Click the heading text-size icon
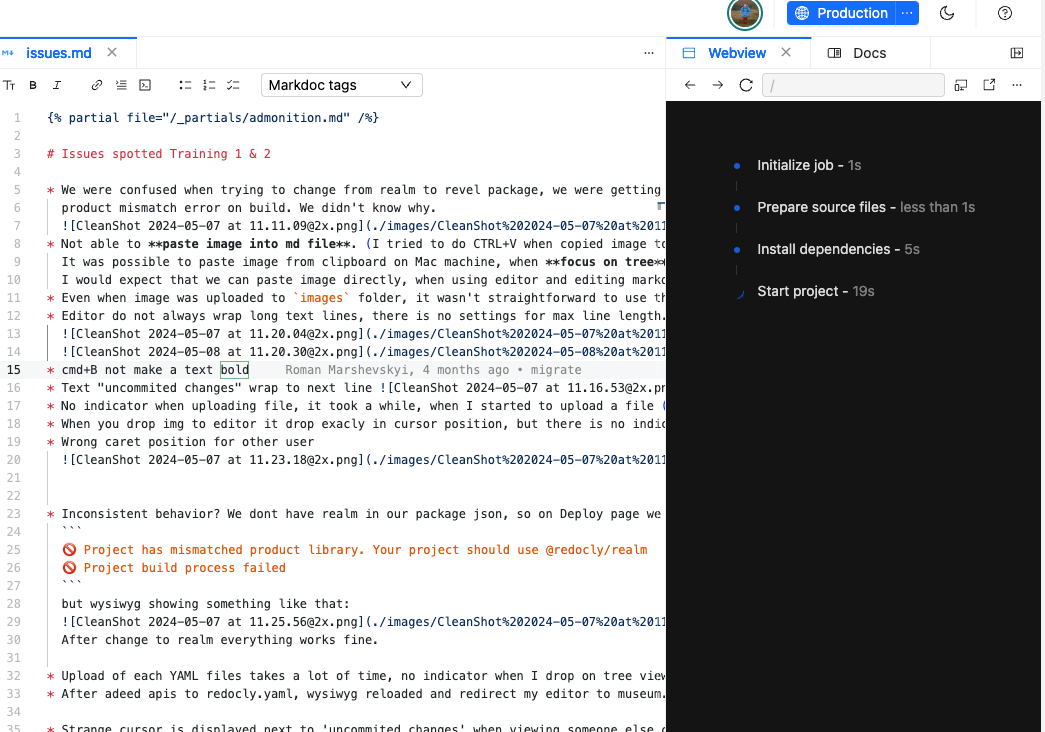Screen dimensions: 1045x732 coord(9,85)
